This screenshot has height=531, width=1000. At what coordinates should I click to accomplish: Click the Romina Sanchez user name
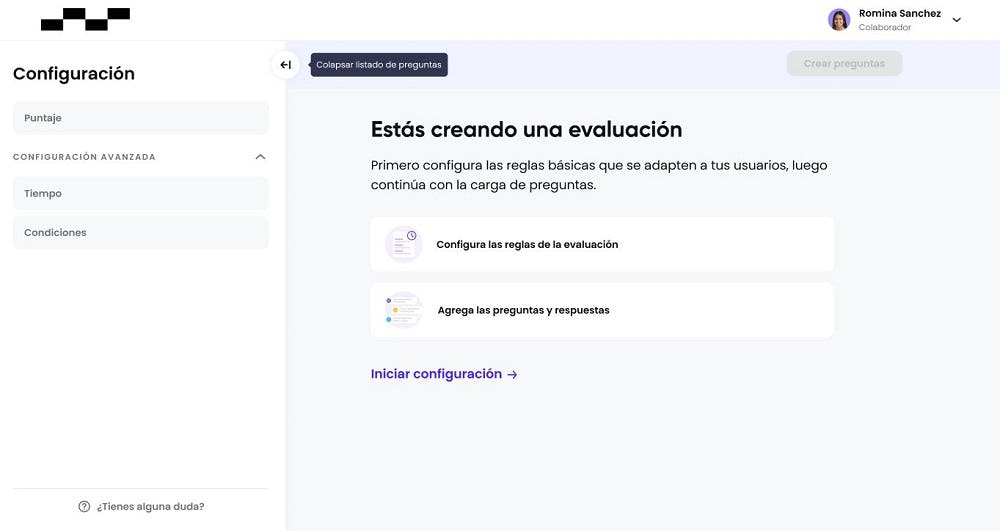tap(899, 13)
